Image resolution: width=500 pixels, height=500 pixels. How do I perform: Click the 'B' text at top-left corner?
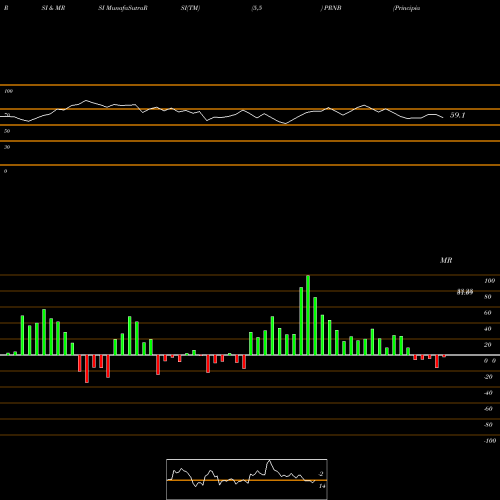click(6, 8)
